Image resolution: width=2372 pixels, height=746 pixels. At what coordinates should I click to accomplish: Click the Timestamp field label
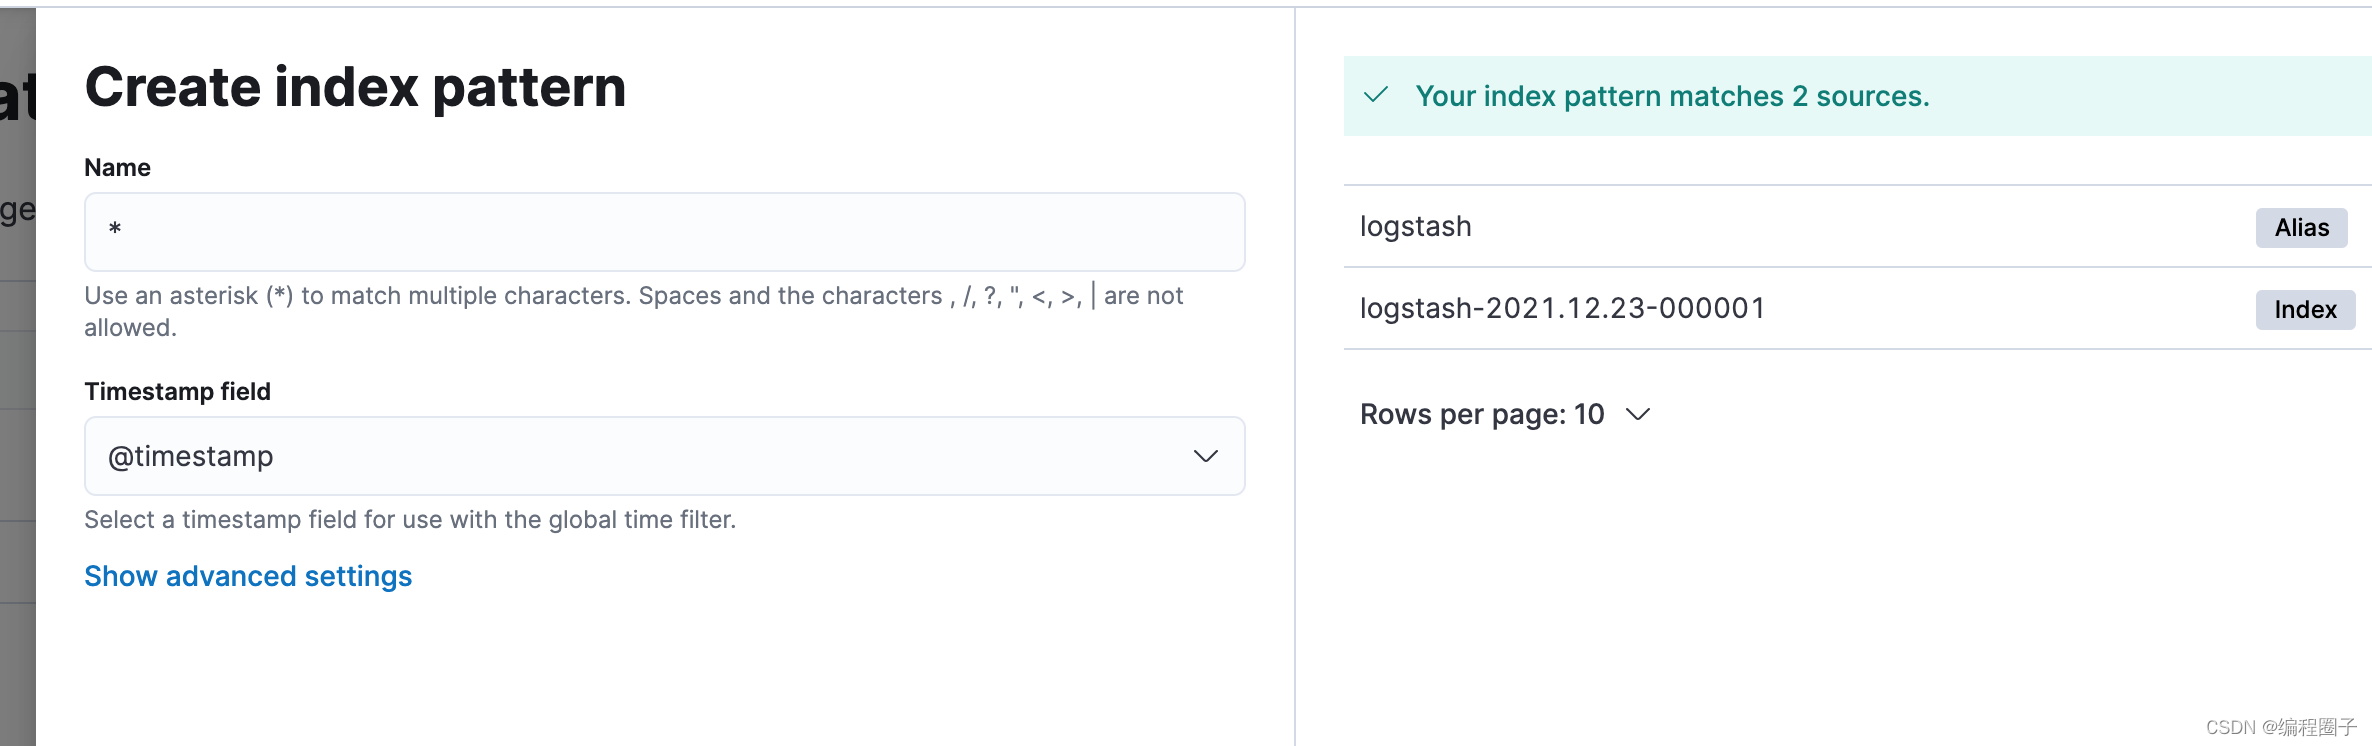pos(177,392)
